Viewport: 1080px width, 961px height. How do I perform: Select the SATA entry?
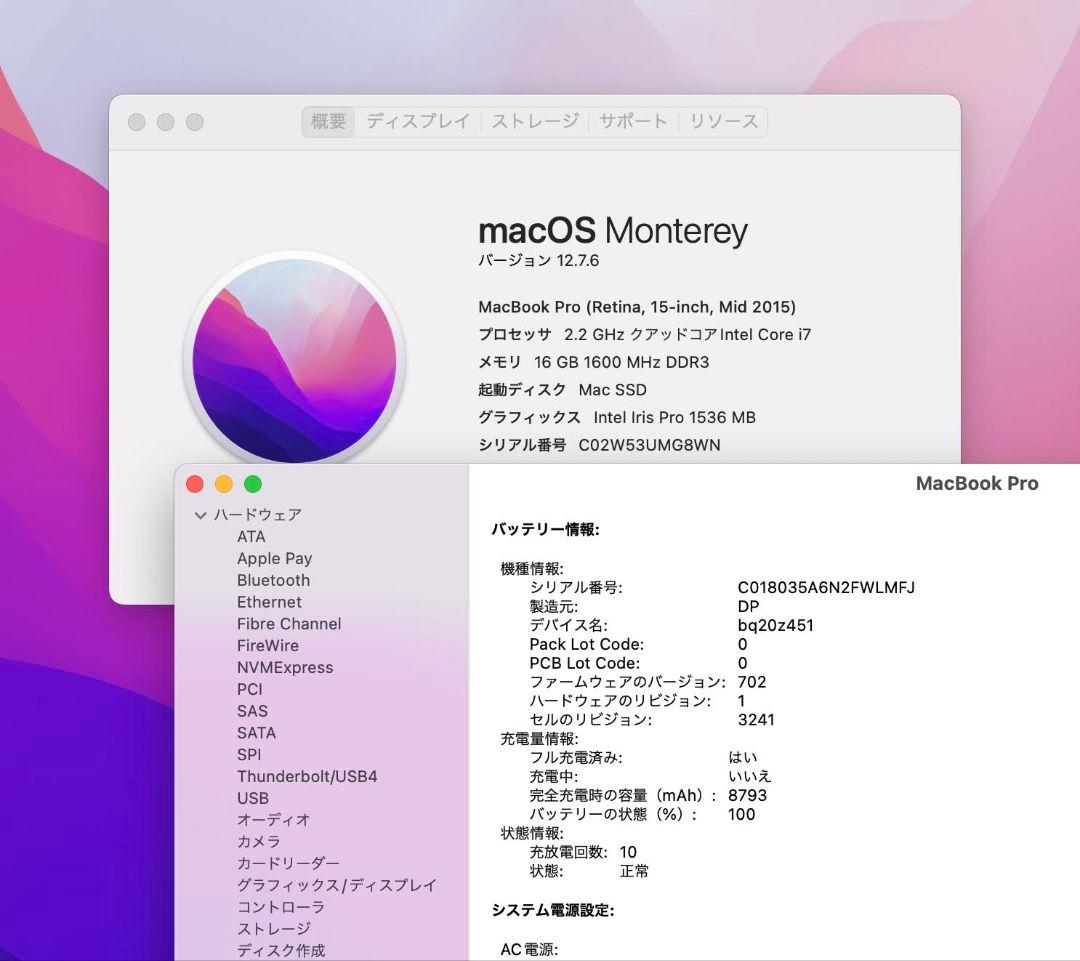256,732
